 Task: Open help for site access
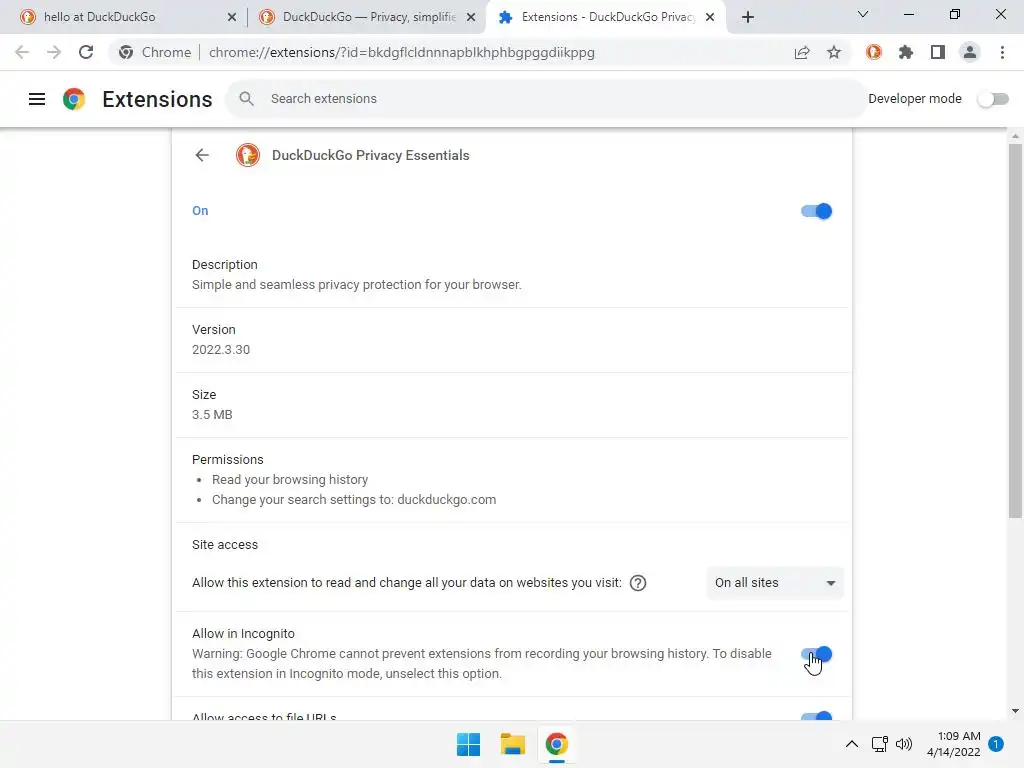(x=637, y=583)
